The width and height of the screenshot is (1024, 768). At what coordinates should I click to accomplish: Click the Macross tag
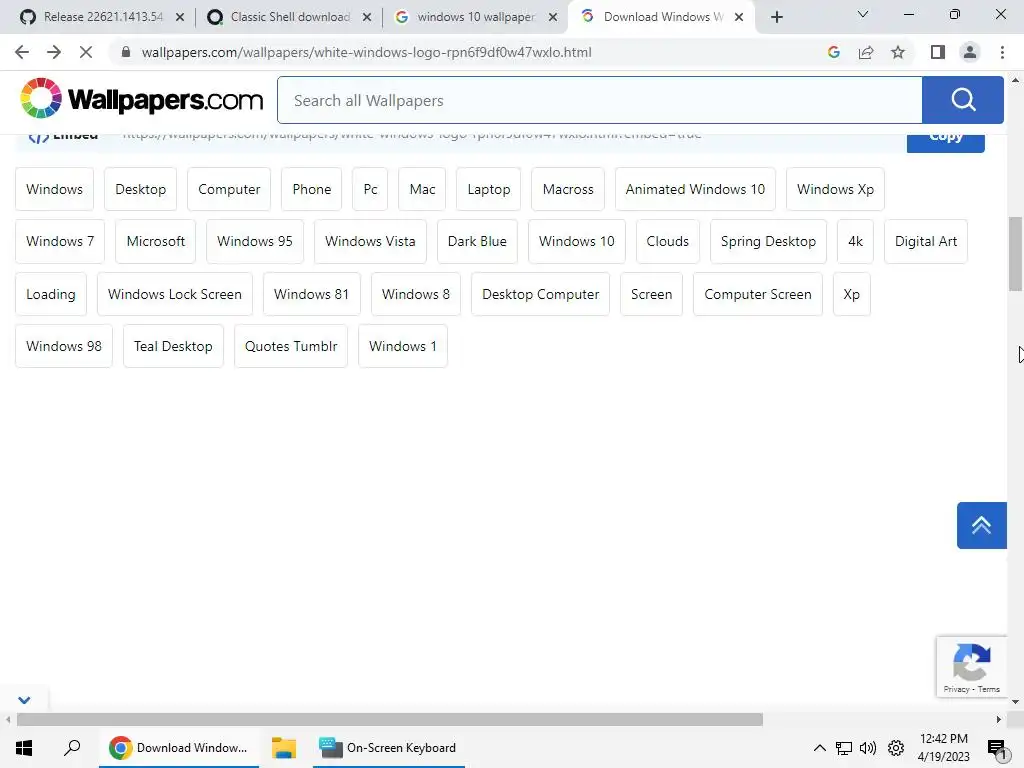coord(568,189)
